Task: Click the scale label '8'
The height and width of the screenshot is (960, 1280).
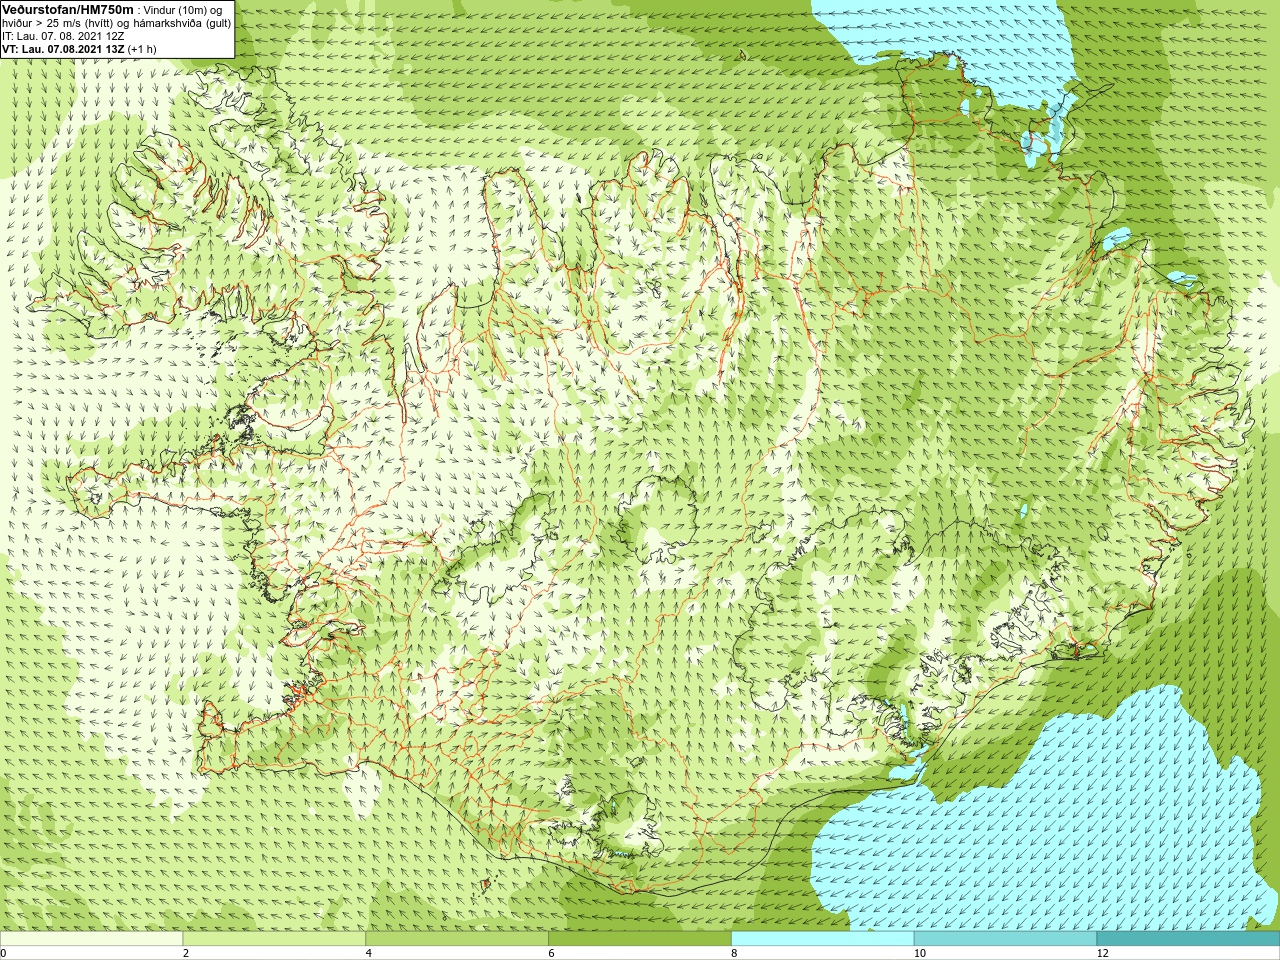Action: [x=735, y=953]
